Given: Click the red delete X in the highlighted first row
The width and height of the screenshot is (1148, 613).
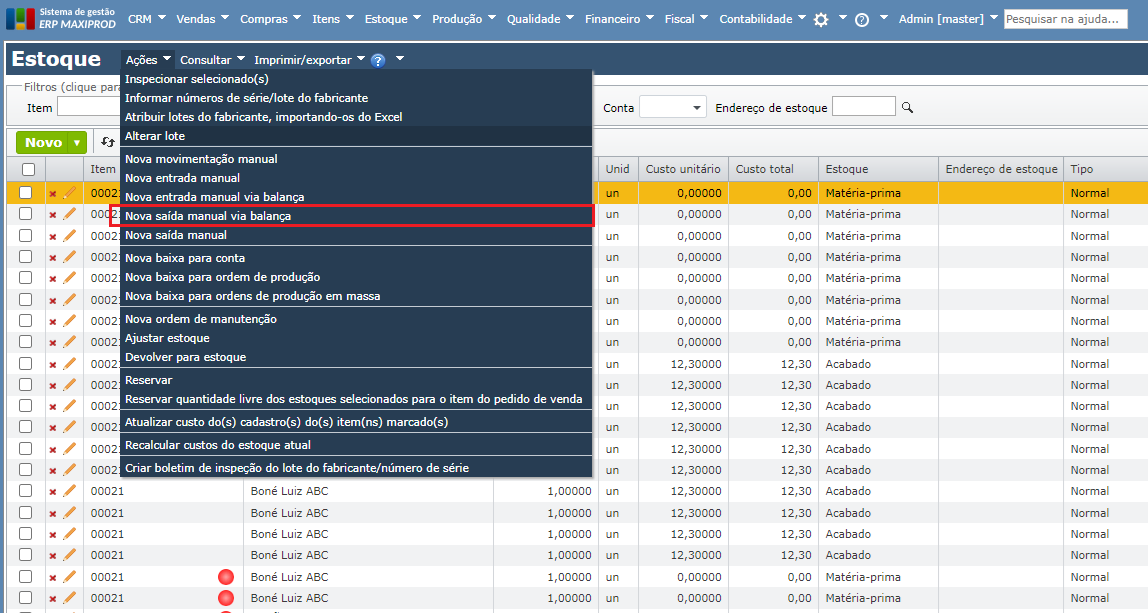Looking at the screenshot, I should pos(53,193).
